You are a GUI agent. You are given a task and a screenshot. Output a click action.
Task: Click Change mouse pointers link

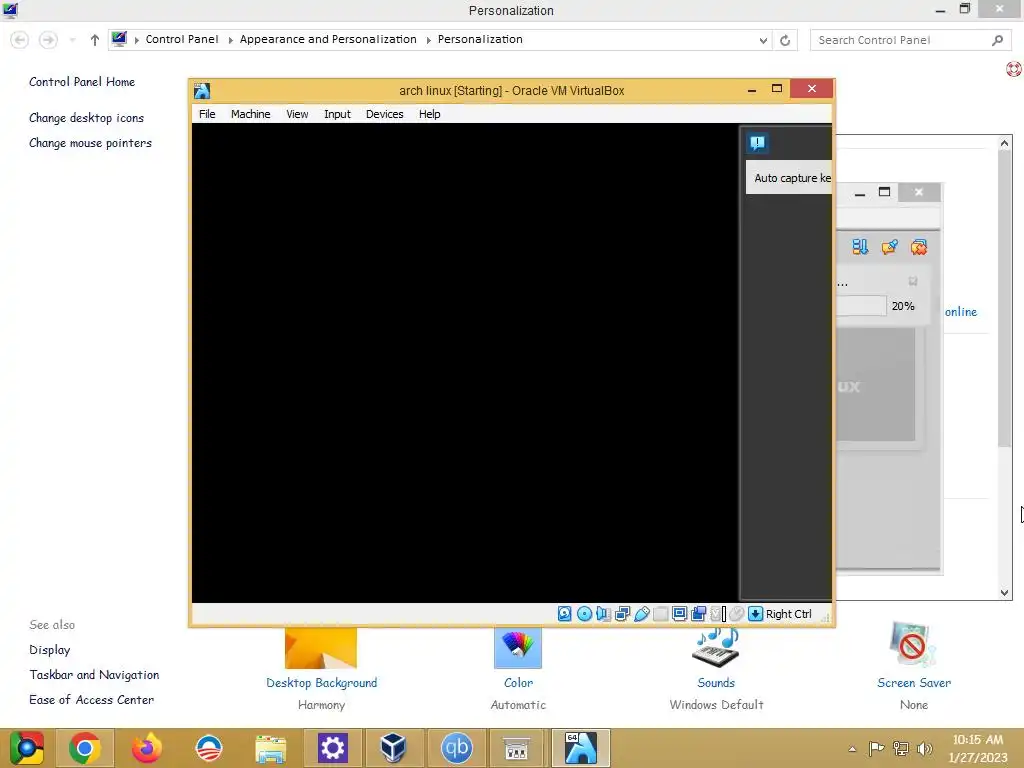[x=90, y=142]
